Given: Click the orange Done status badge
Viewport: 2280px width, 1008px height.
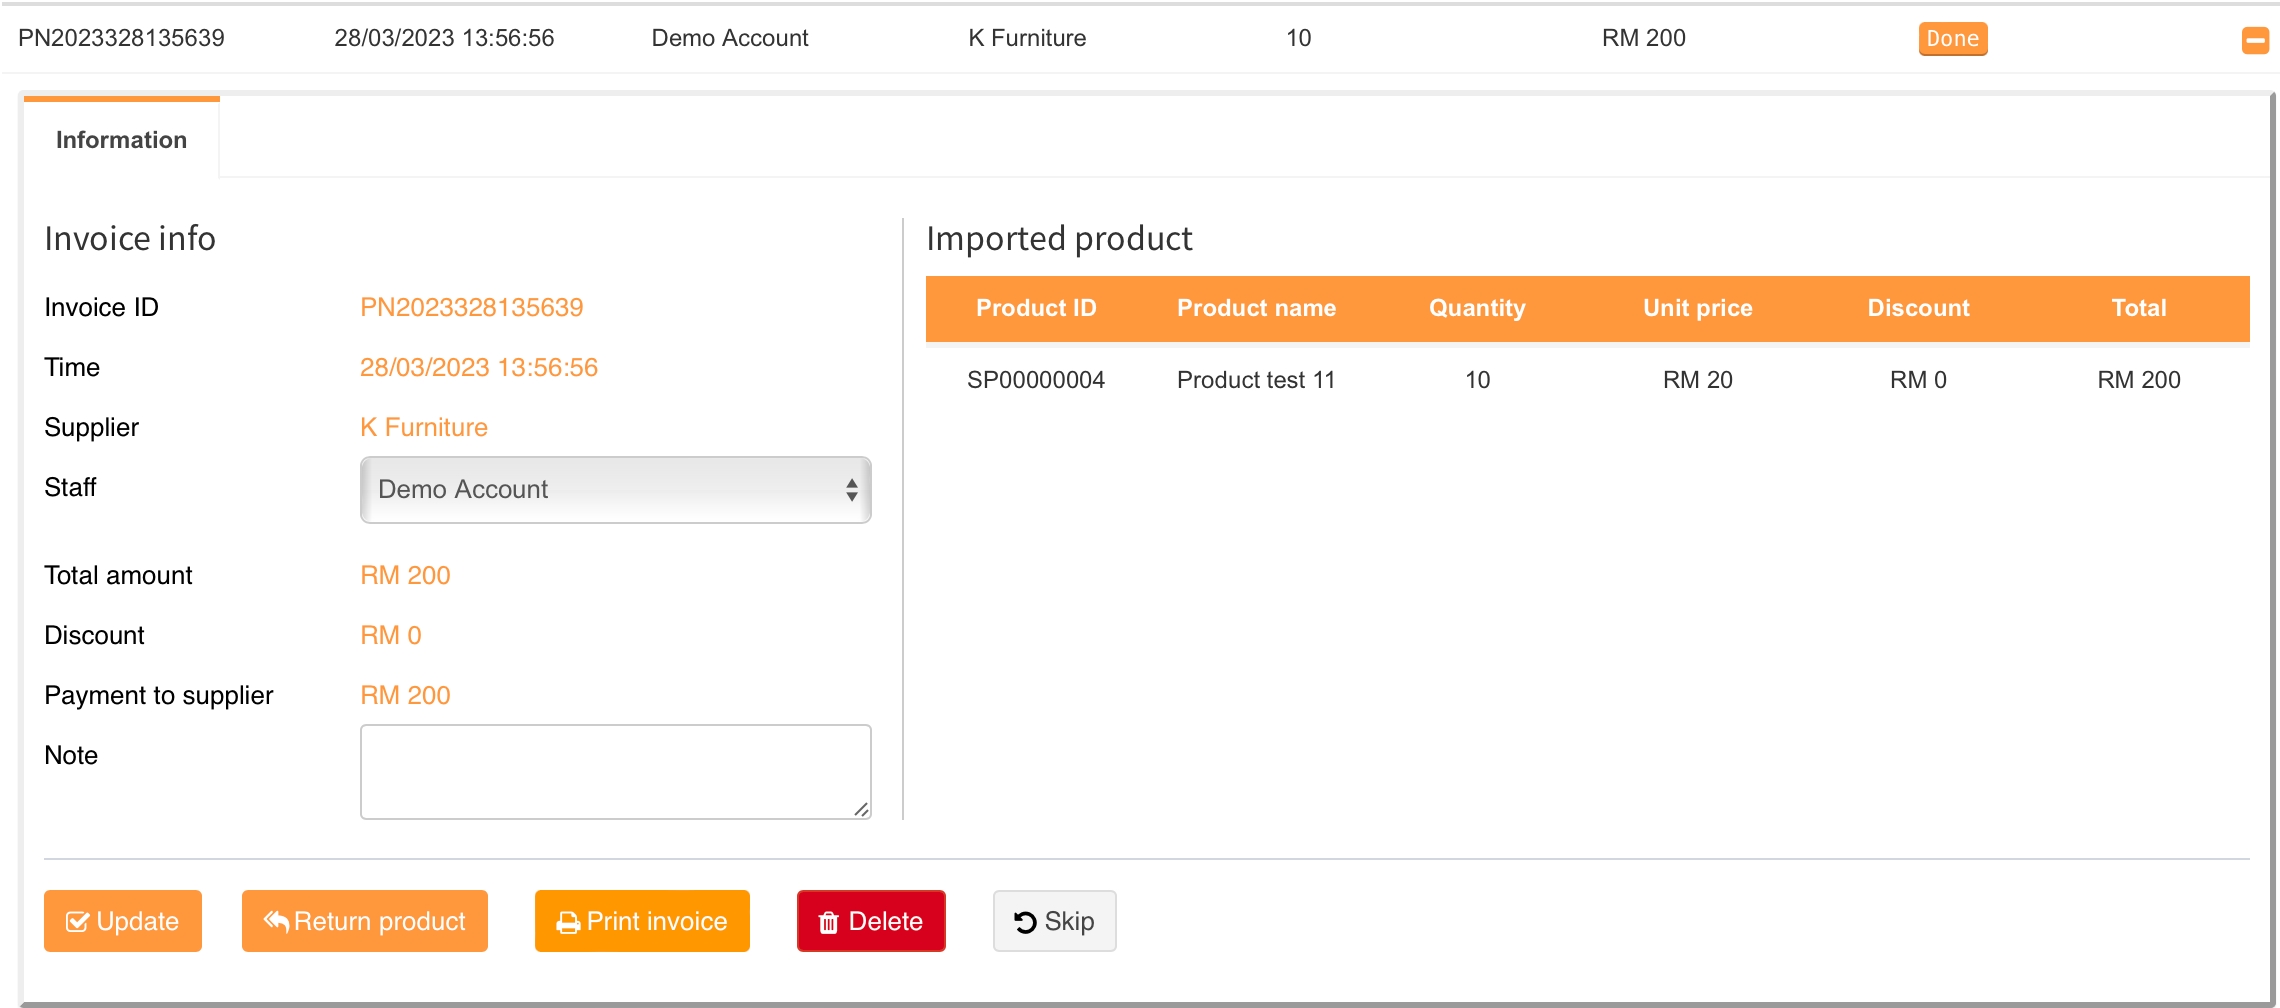Looking at the screenshot, I should pyautogui.click(x=1952, y=39).
